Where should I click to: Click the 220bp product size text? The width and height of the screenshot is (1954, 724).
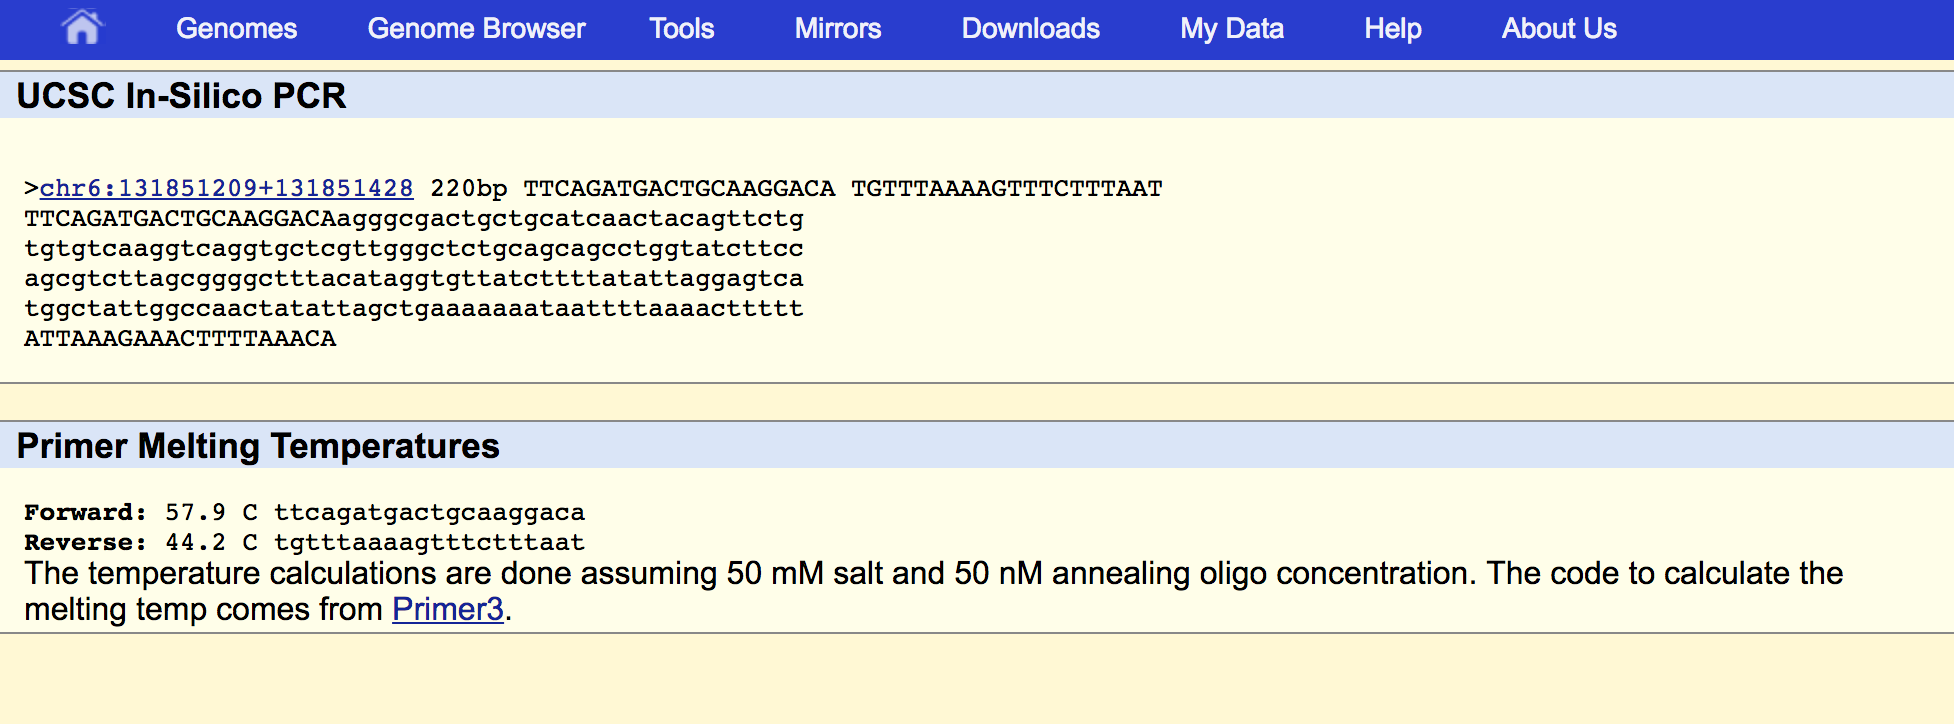click(x=468, y=188)
